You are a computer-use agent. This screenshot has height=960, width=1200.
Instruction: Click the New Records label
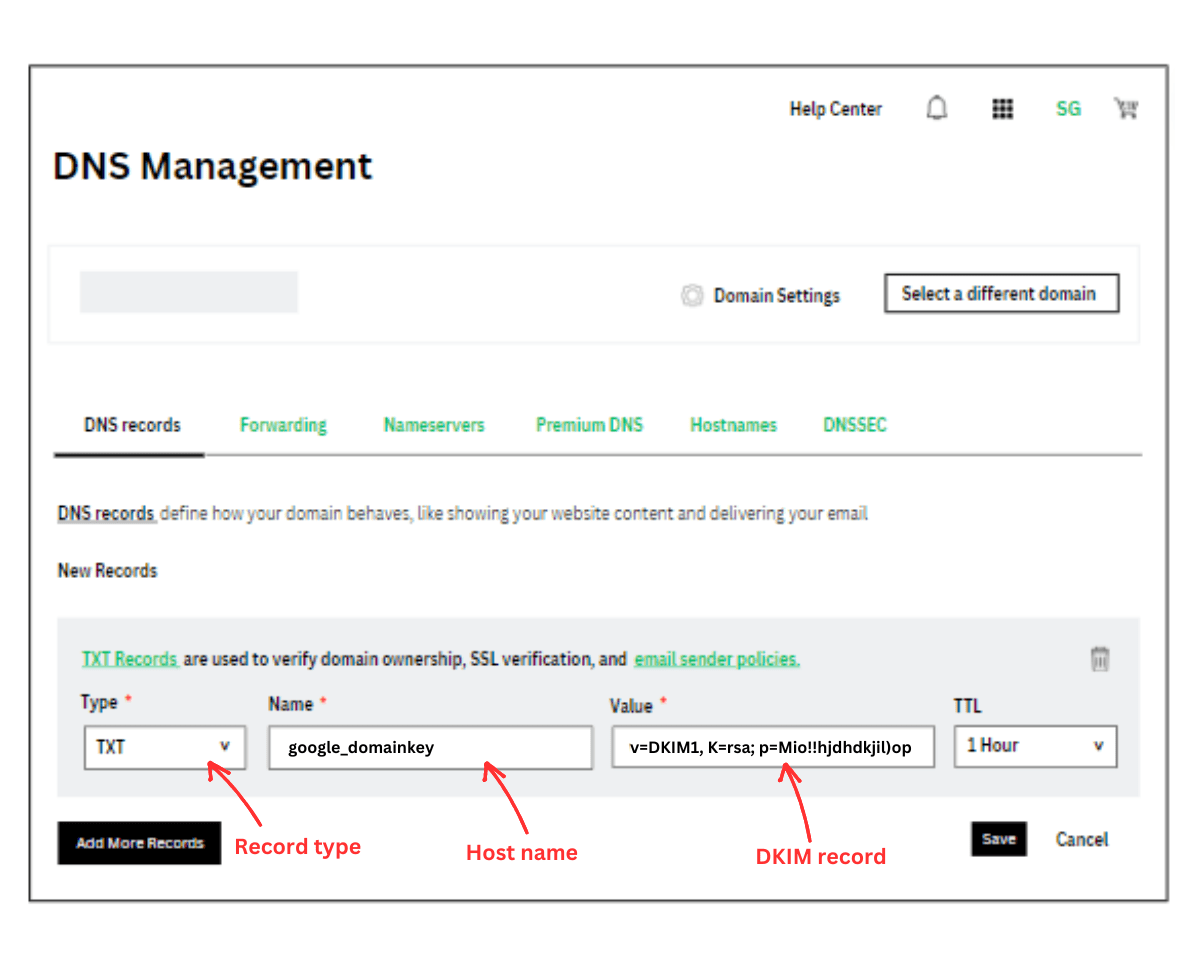coord(107,571)
